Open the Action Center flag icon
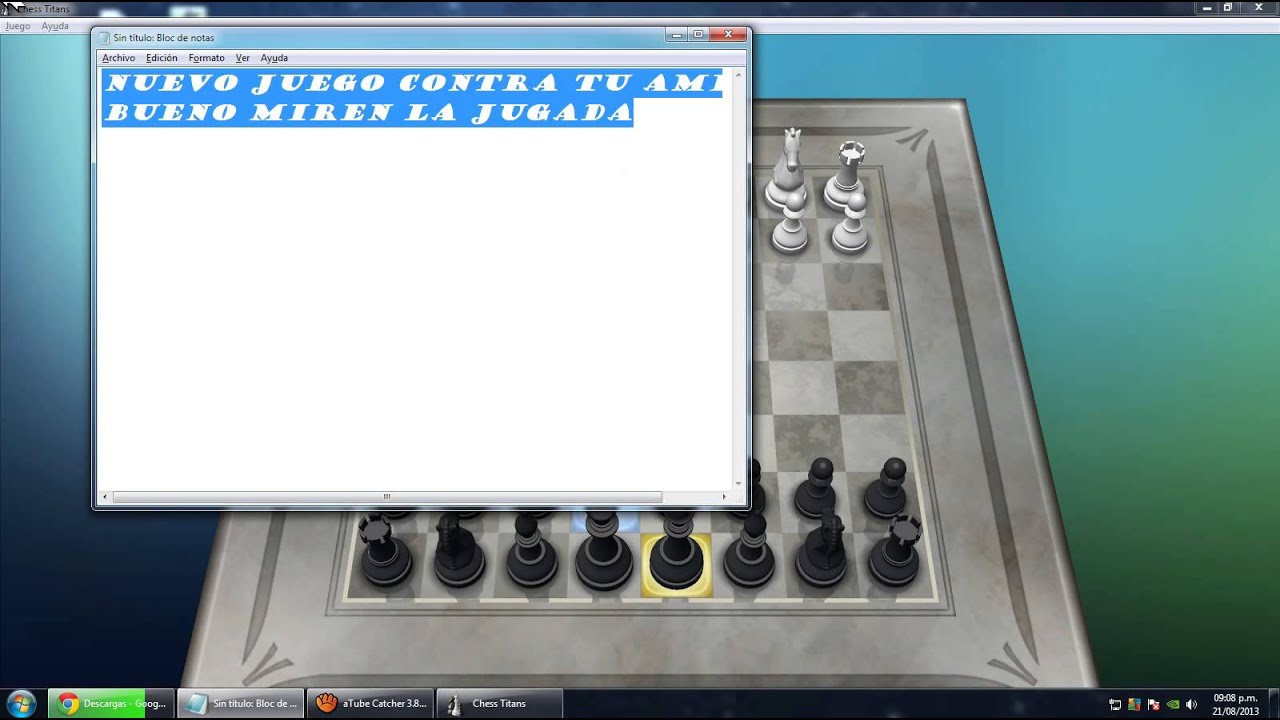Viewport: 1280px width, 720px height. 1154,704
